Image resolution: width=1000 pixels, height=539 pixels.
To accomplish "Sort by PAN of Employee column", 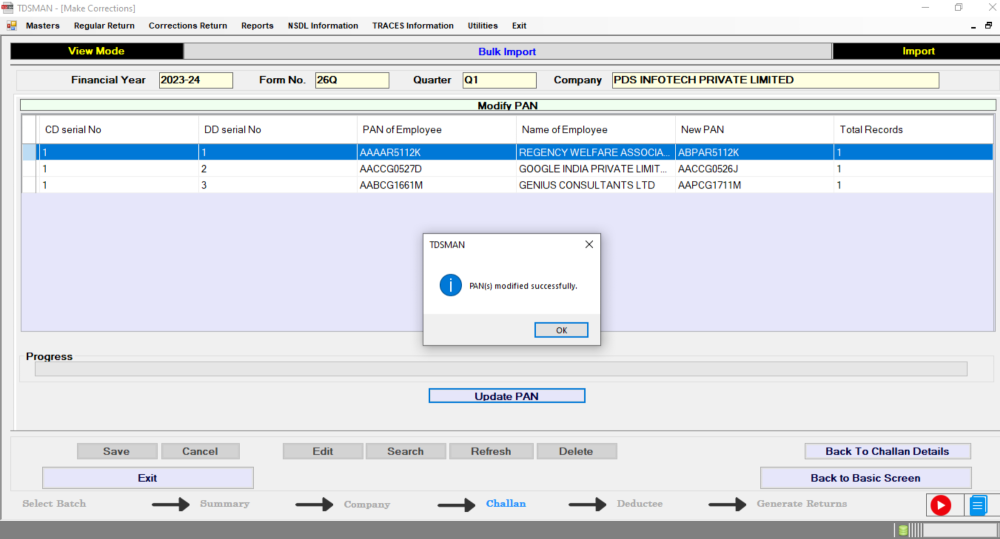I will coord(436,129).
